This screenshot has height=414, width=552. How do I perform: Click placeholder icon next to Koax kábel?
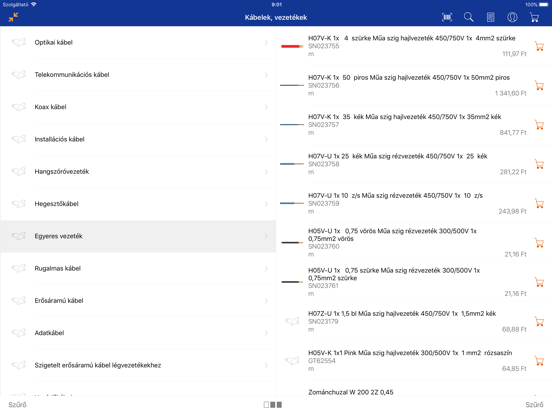point(19,107)
